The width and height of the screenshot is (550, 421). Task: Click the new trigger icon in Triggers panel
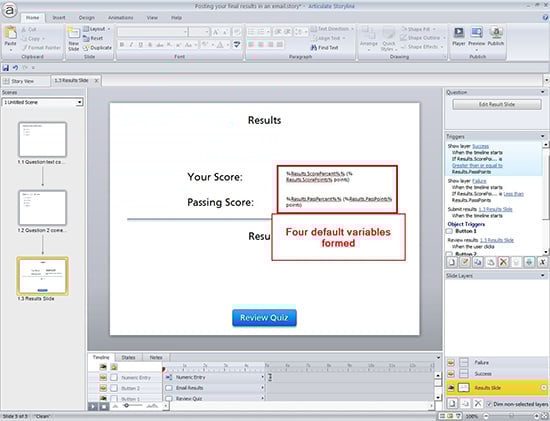pyautogui.click(x=452, y=262)
